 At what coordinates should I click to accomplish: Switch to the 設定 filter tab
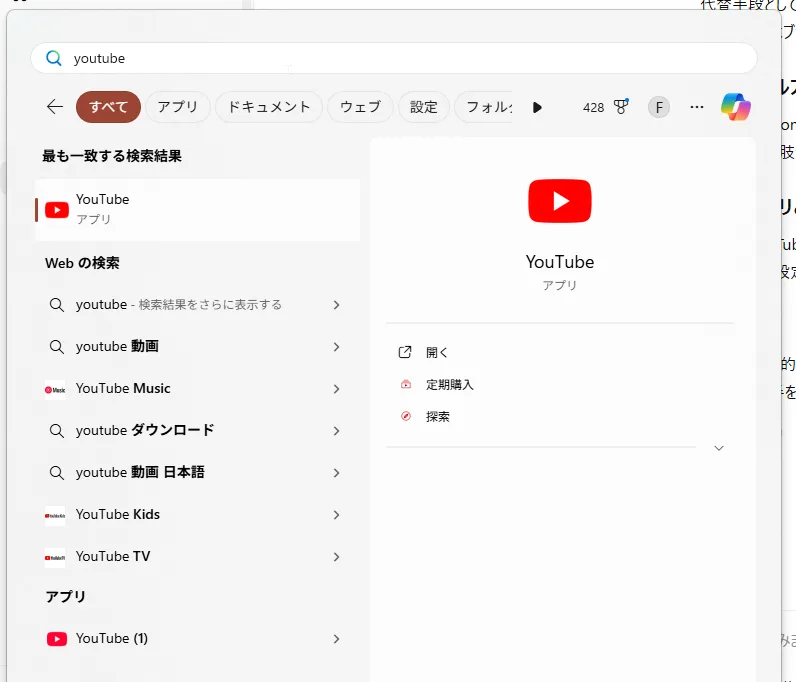pyautogui.click(x=424, y=107)
